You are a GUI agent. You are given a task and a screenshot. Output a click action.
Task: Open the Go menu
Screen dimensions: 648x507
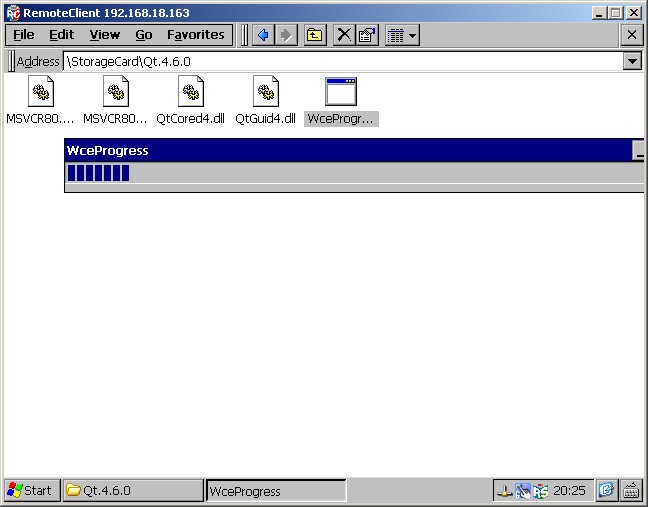(143, 35)
